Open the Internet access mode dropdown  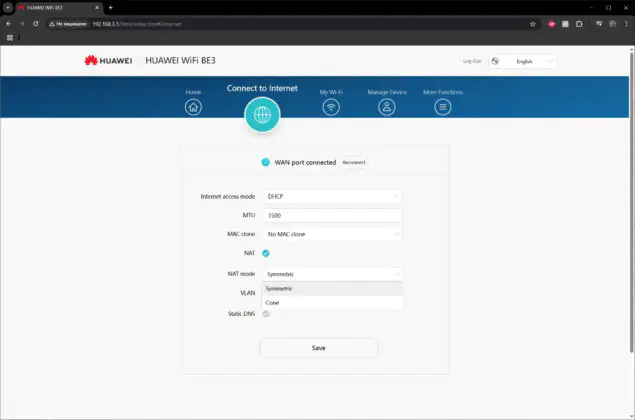coord(332,196)
